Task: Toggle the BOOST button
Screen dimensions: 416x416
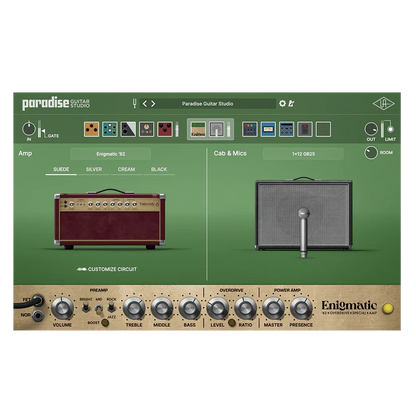Action: coord(105,323)
